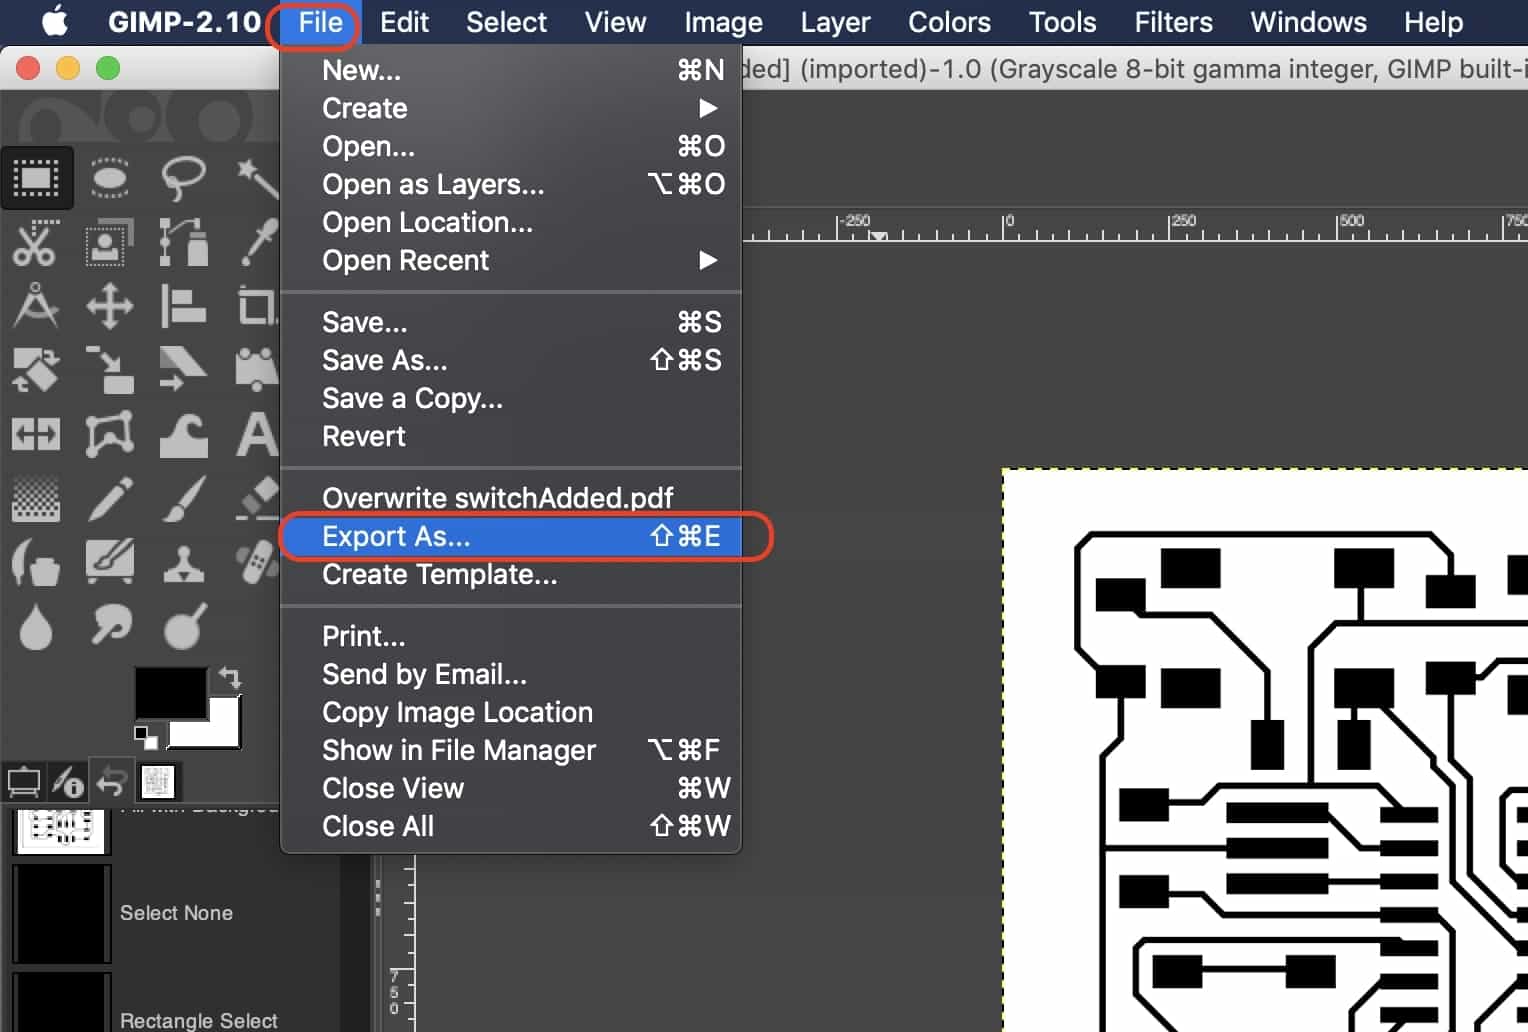Screen dimensions: 1528x1032
Task: Select the Fuzzy Select magic wand tool
Action: [257, 178]
